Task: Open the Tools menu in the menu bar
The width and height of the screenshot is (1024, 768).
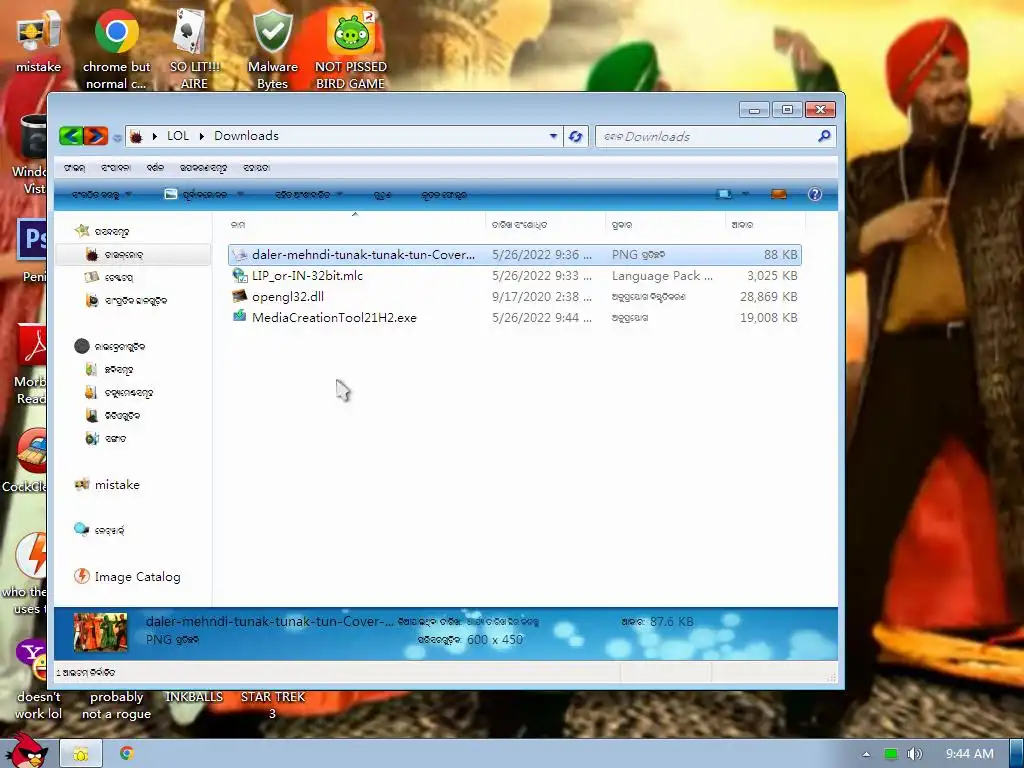Action: click(x=203, y=168)
